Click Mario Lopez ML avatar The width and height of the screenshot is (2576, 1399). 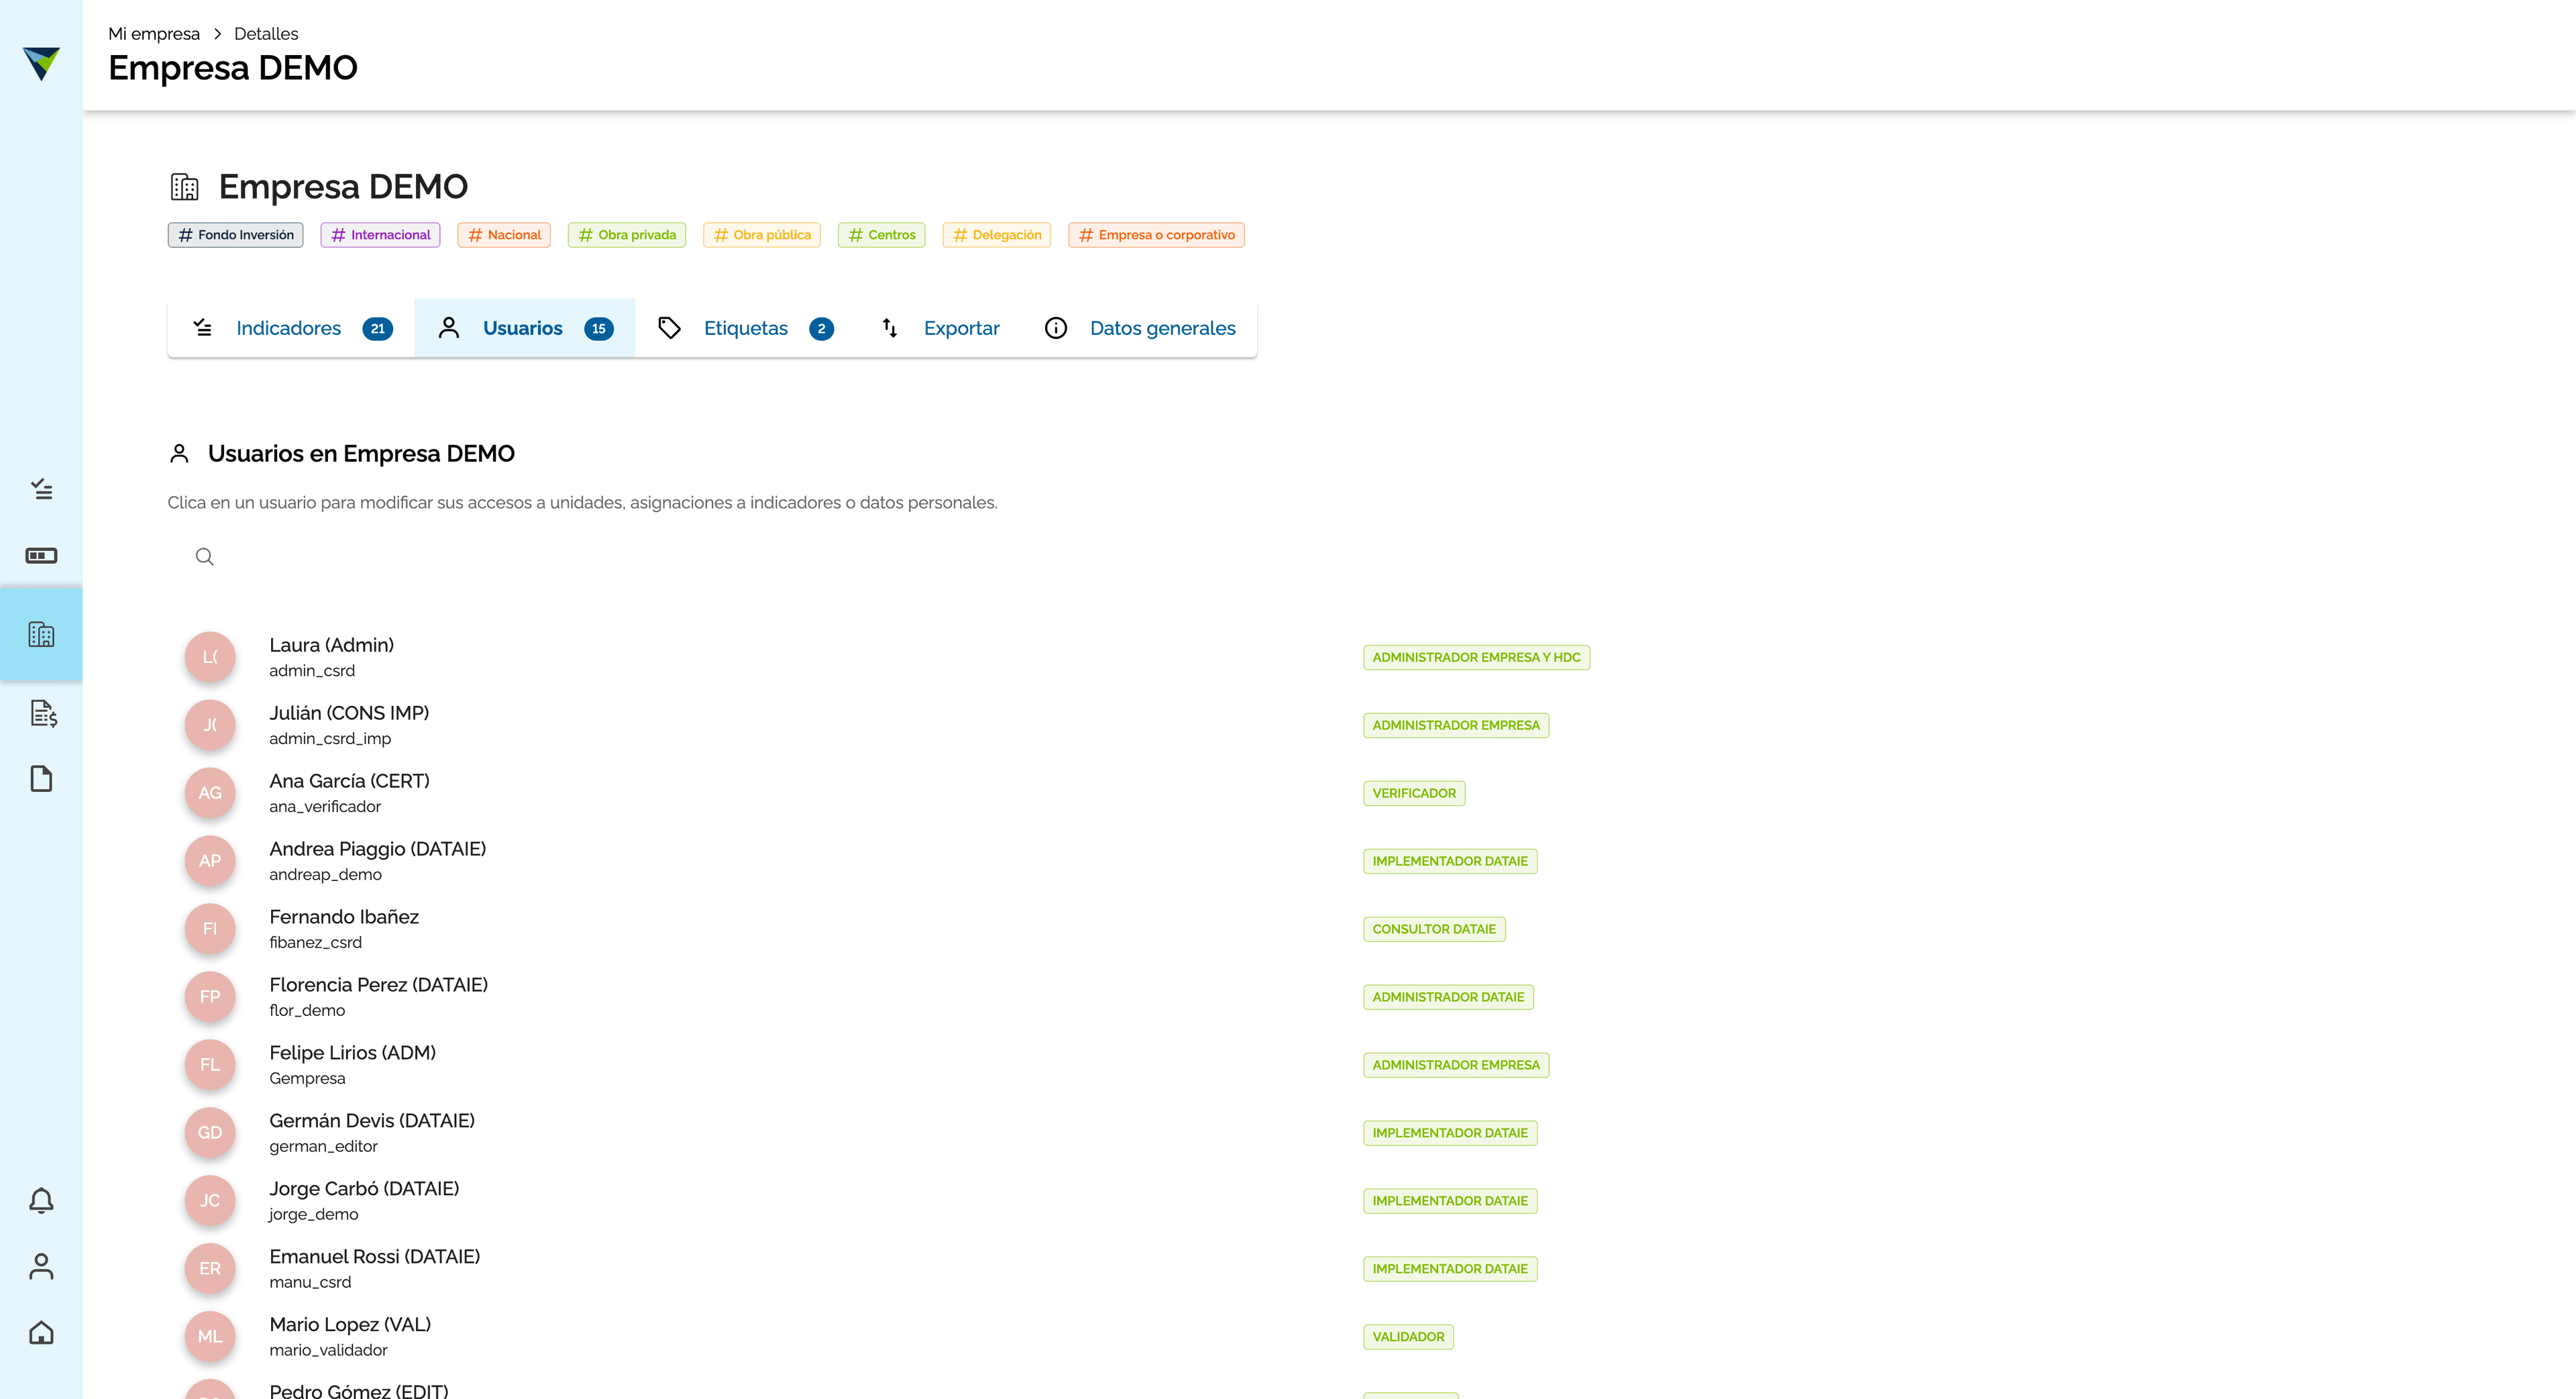coord(210,1337)
